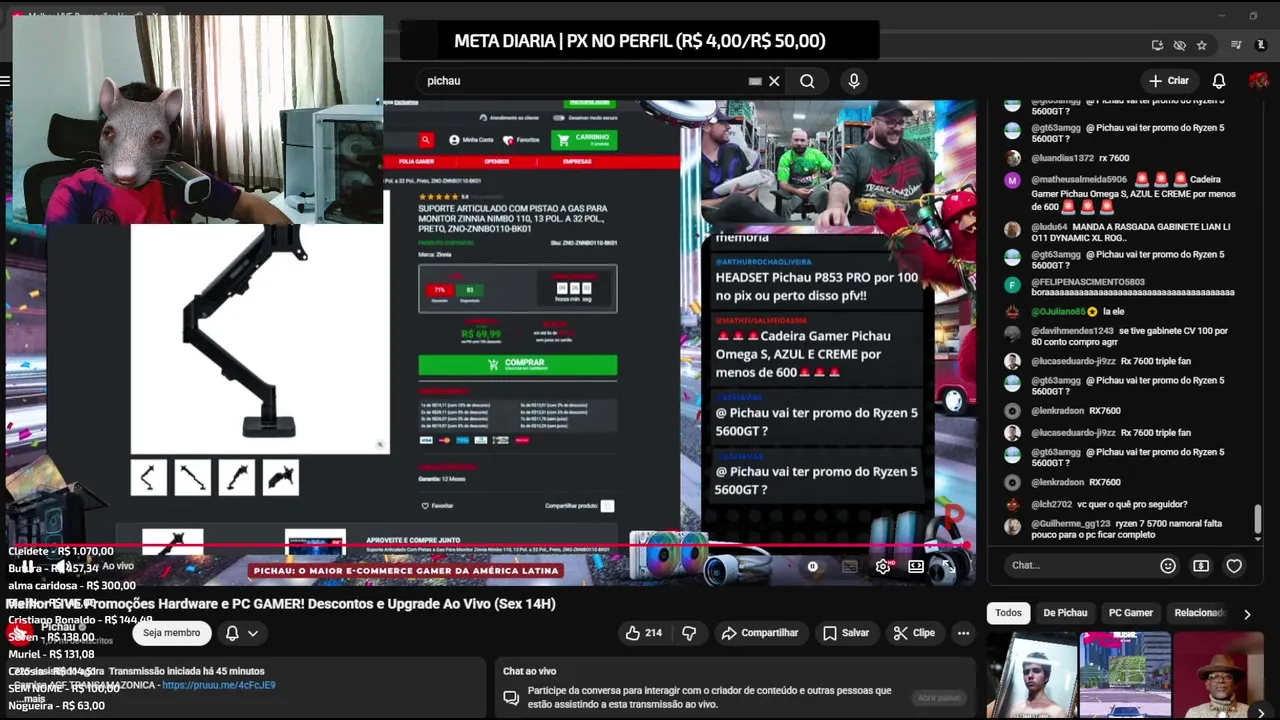This screenshot has width=1280, height=720.
Task: Open video player settings gear
Action: 883,566
